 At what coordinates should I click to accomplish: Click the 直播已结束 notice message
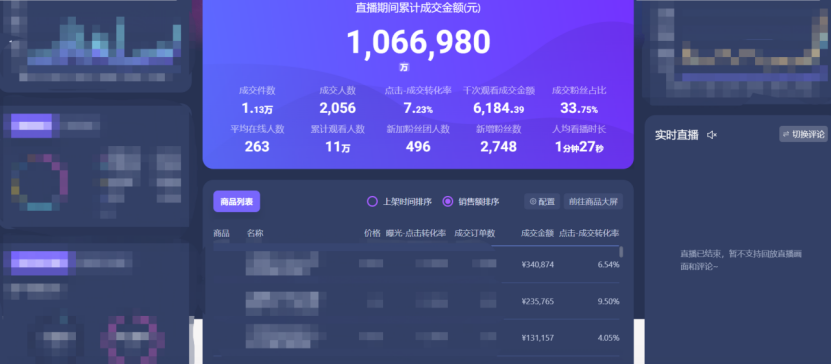[741, 260]
